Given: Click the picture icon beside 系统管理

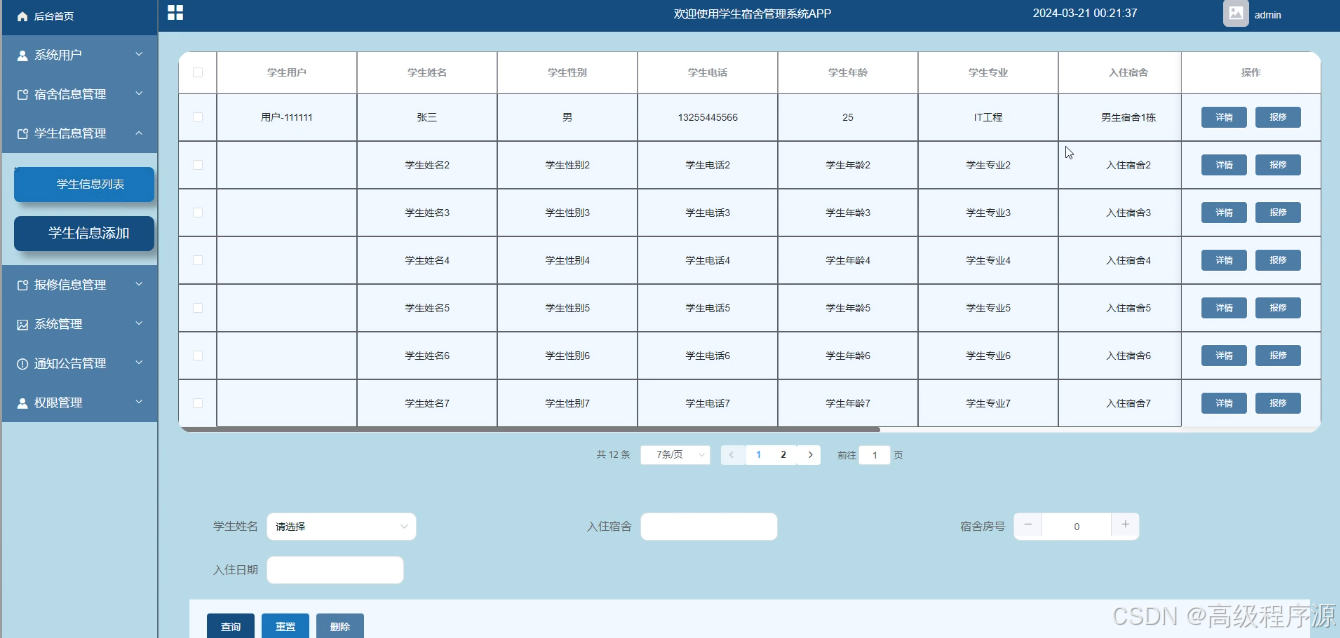Looking at the screenshot, I should tap(23, 325).
